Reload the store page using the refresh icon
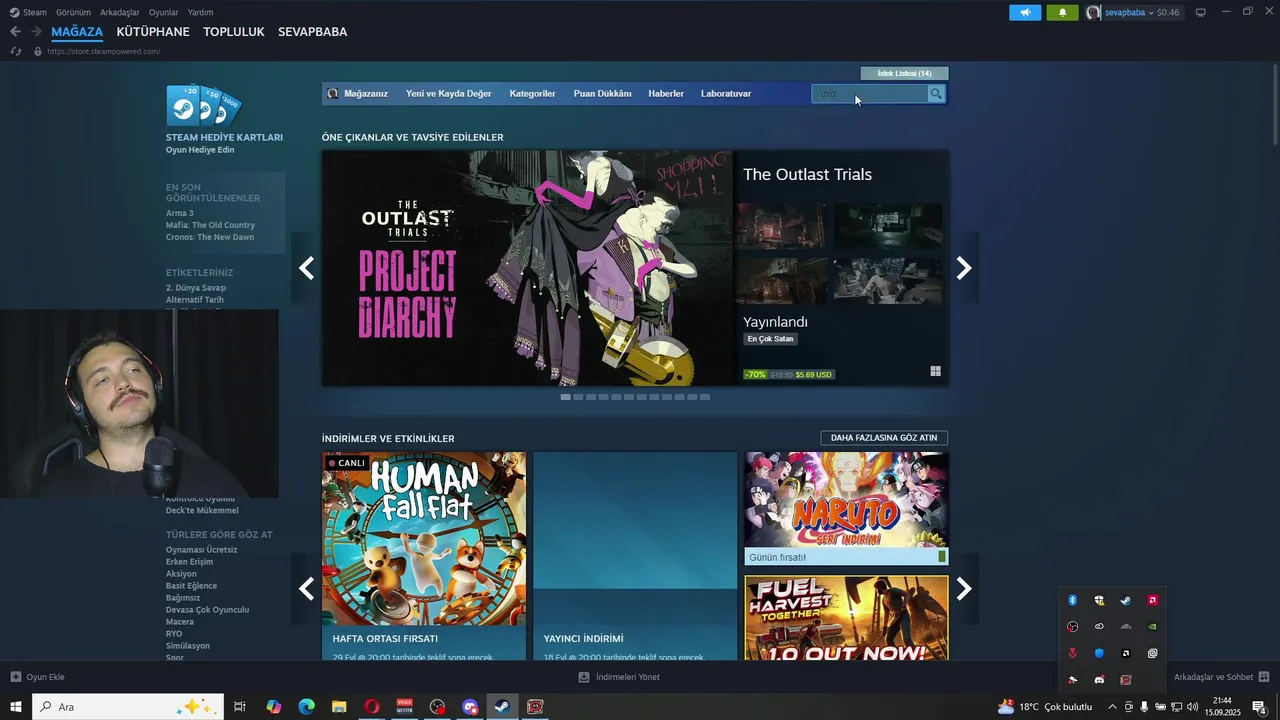This screenshot has height=720, width=1280. [x=15, y=51]
